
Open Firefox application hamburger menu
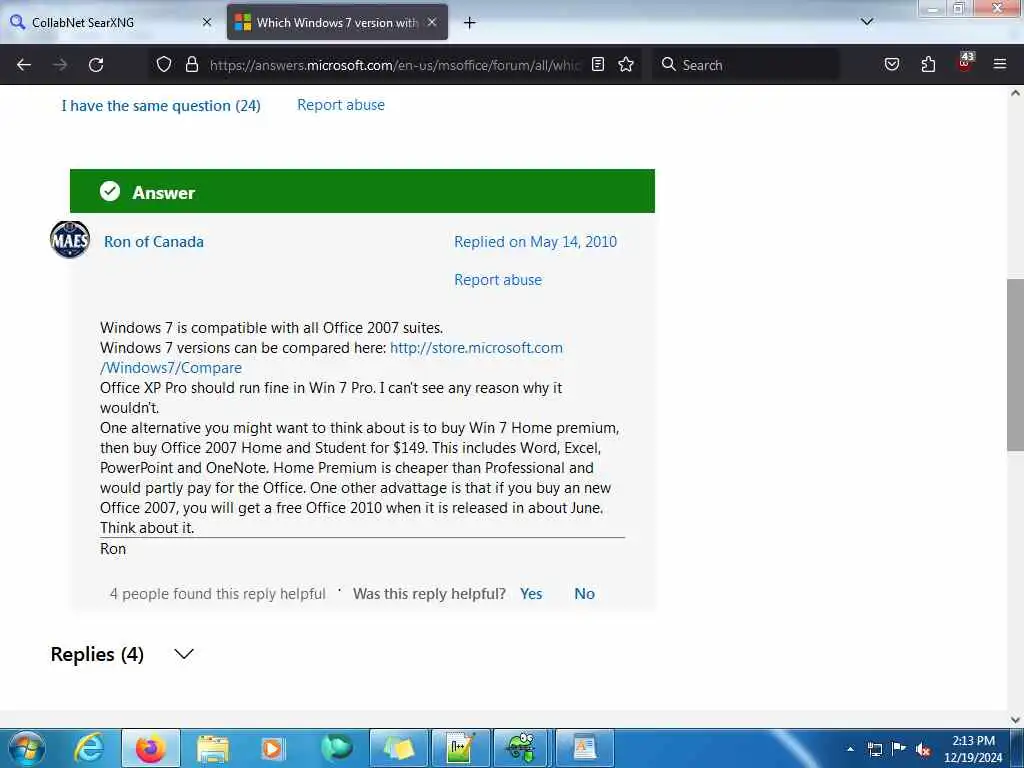999,64
